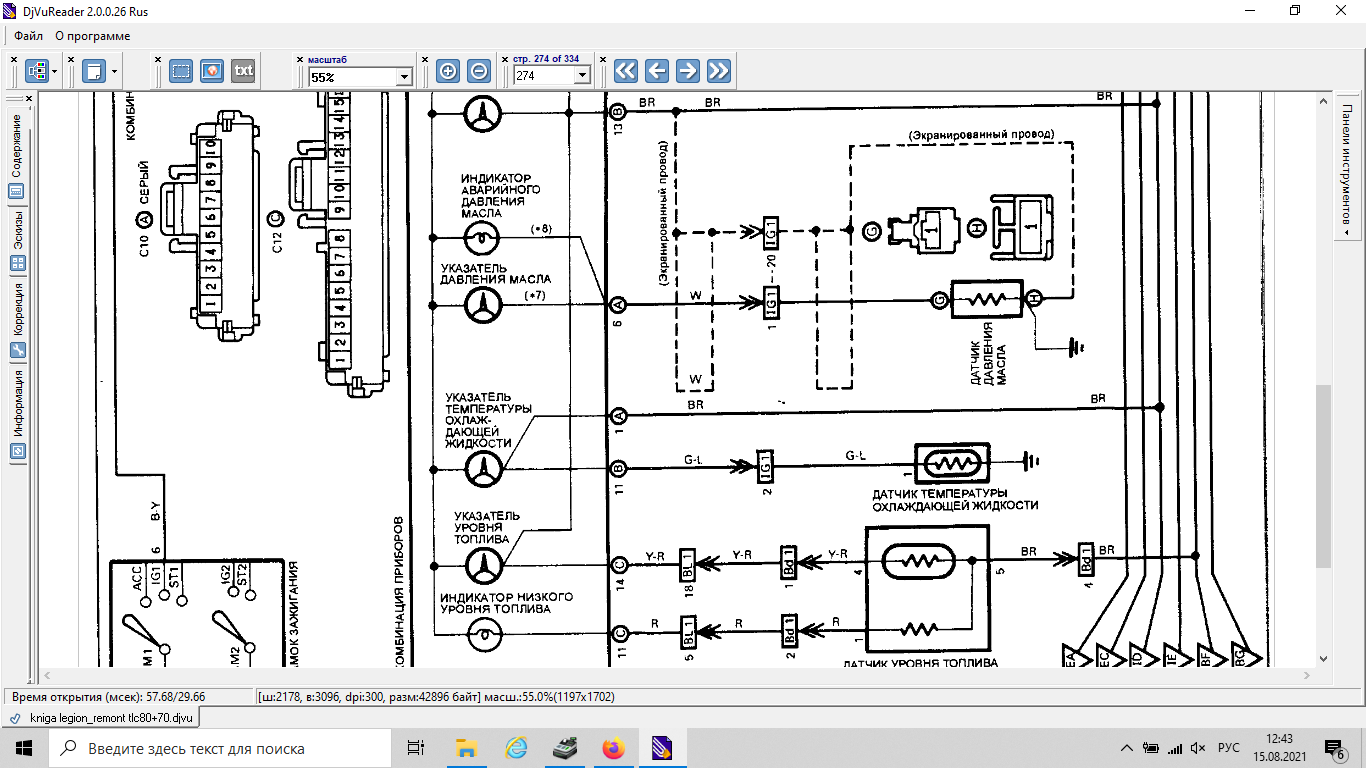Screen dimensions: 1366x768
Task: Click the network signal tray icon
Action: (1174, 748)
